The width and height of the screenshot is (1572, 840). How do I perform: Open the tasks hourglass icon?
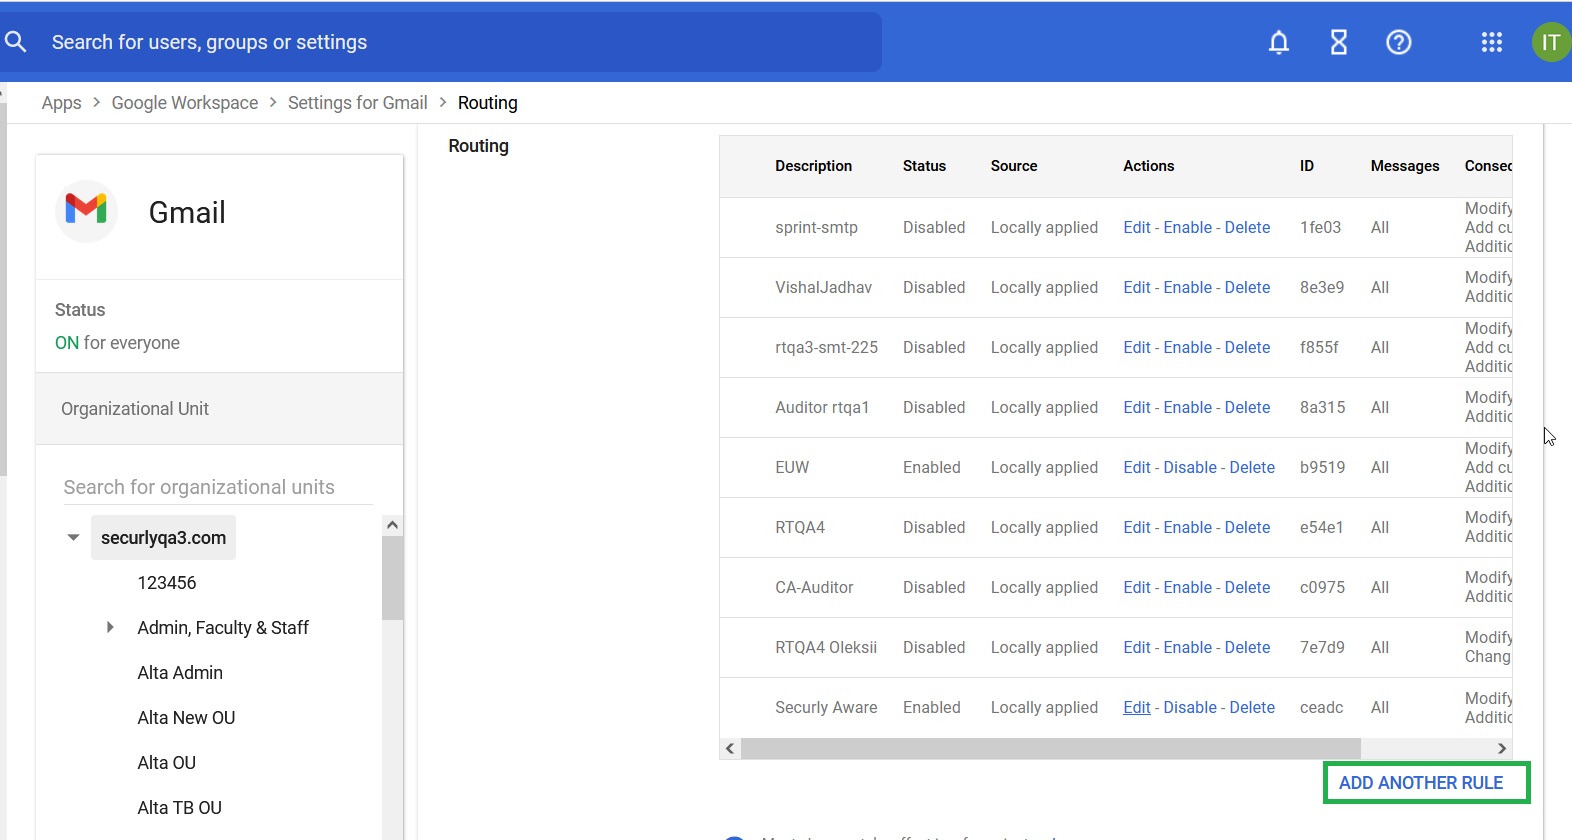[1338, 42]
